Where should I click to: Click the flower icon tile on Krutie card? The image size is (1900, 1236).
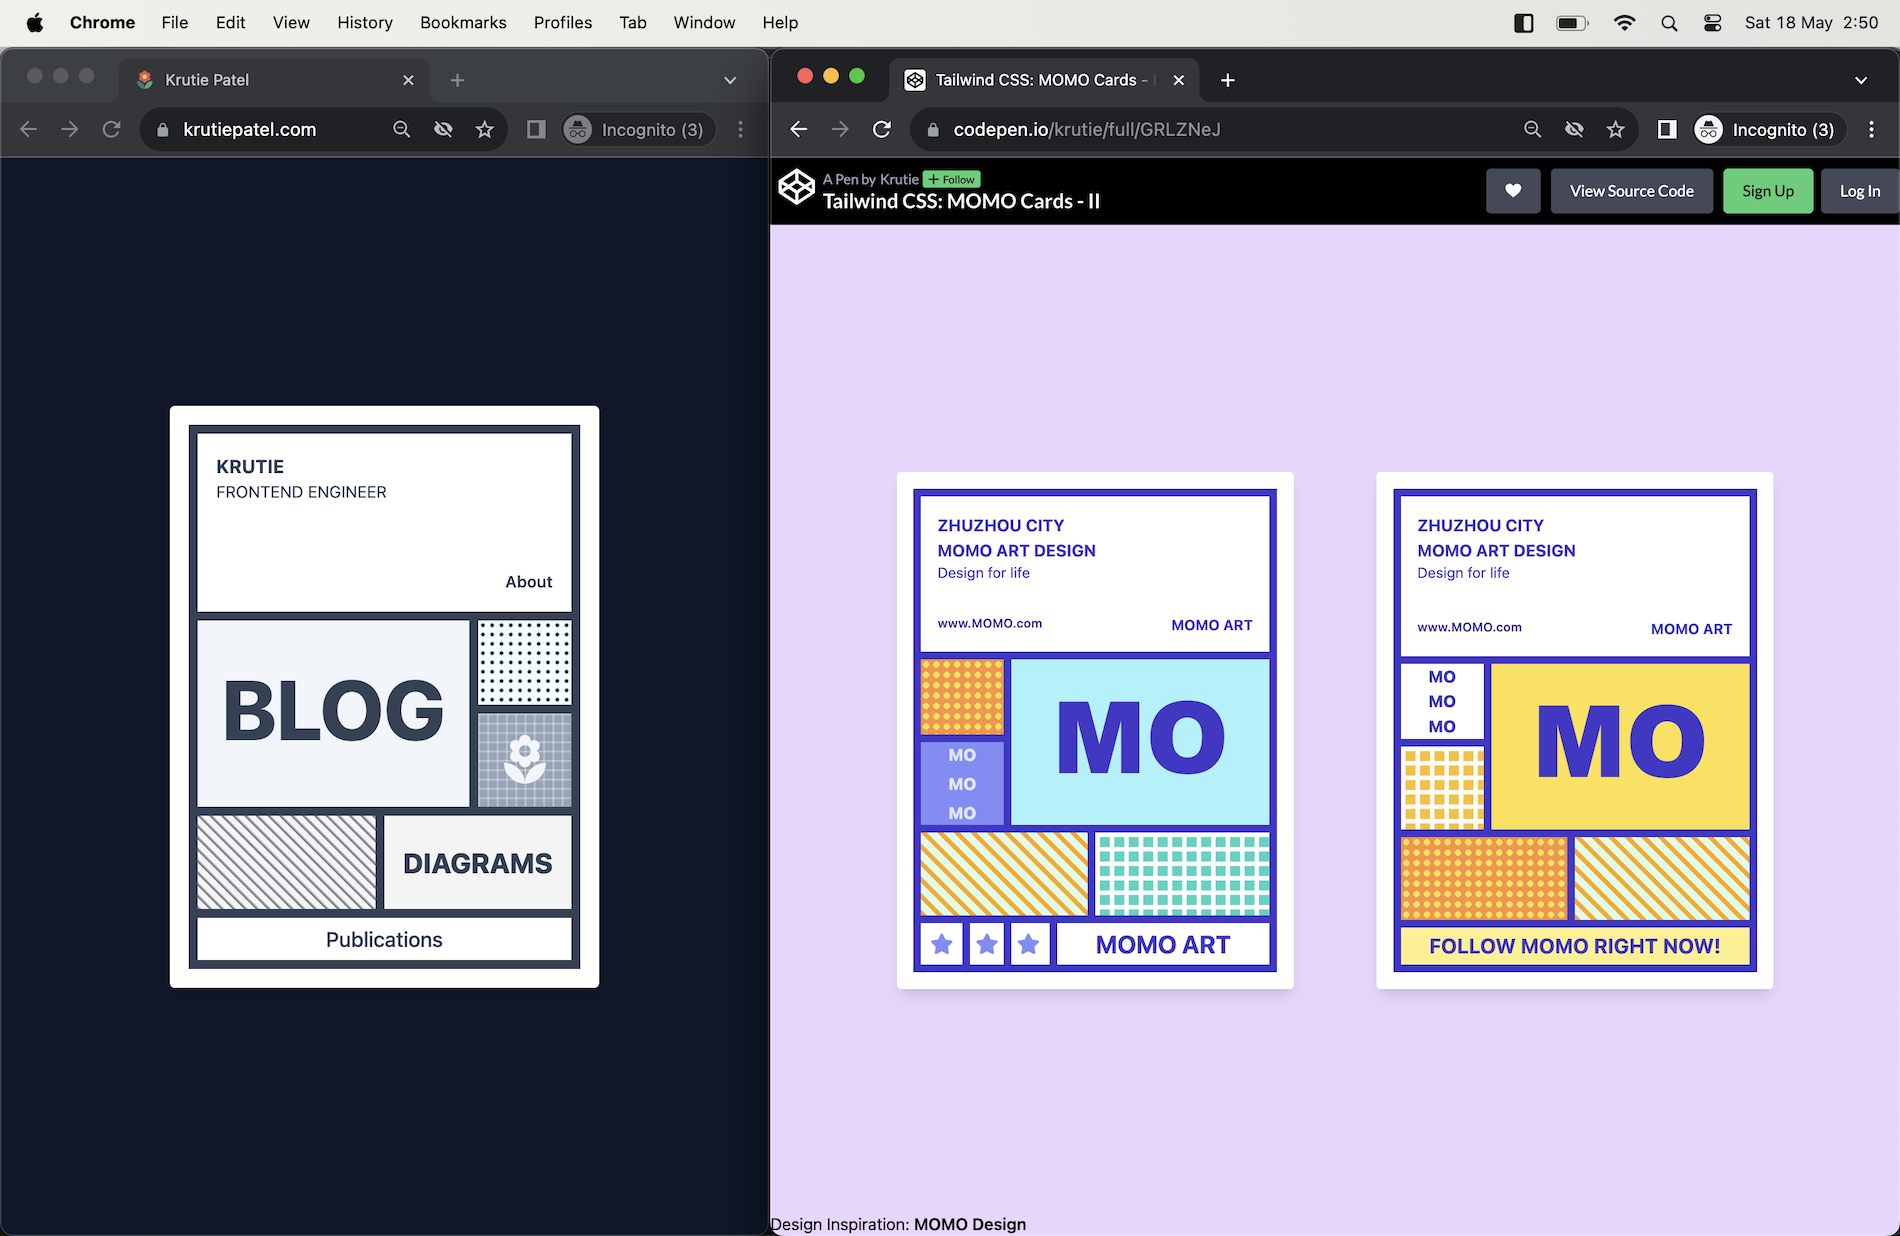coord(524,759)
